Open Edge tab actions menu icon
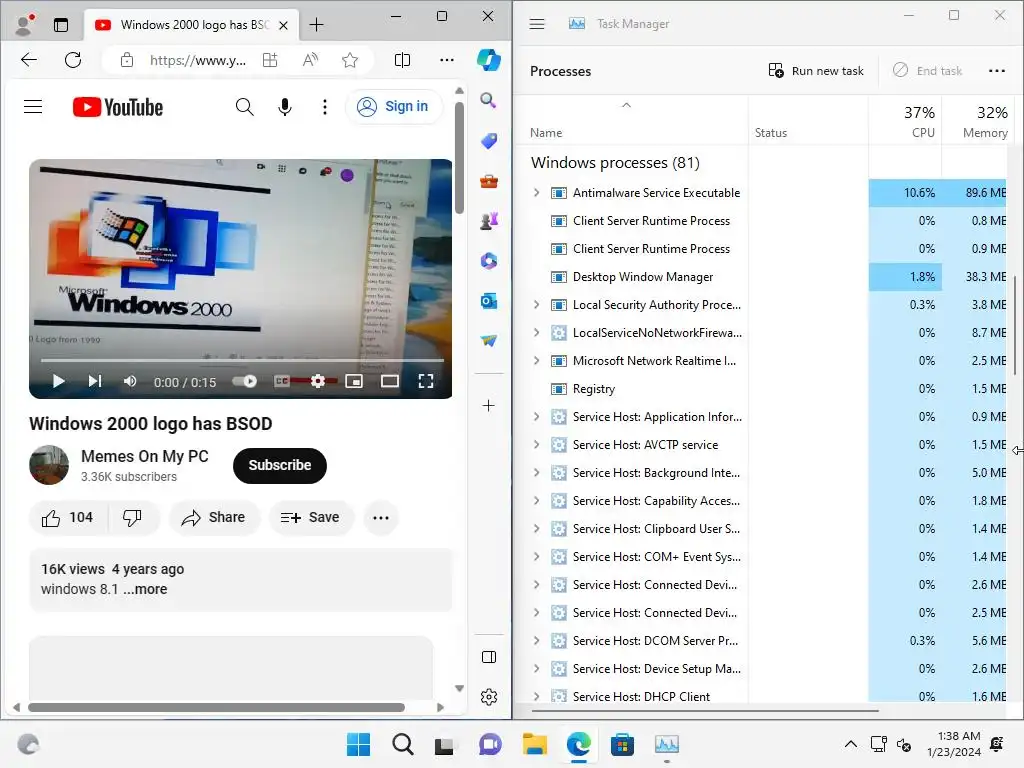1024x768 pixels. coord(61,25)
